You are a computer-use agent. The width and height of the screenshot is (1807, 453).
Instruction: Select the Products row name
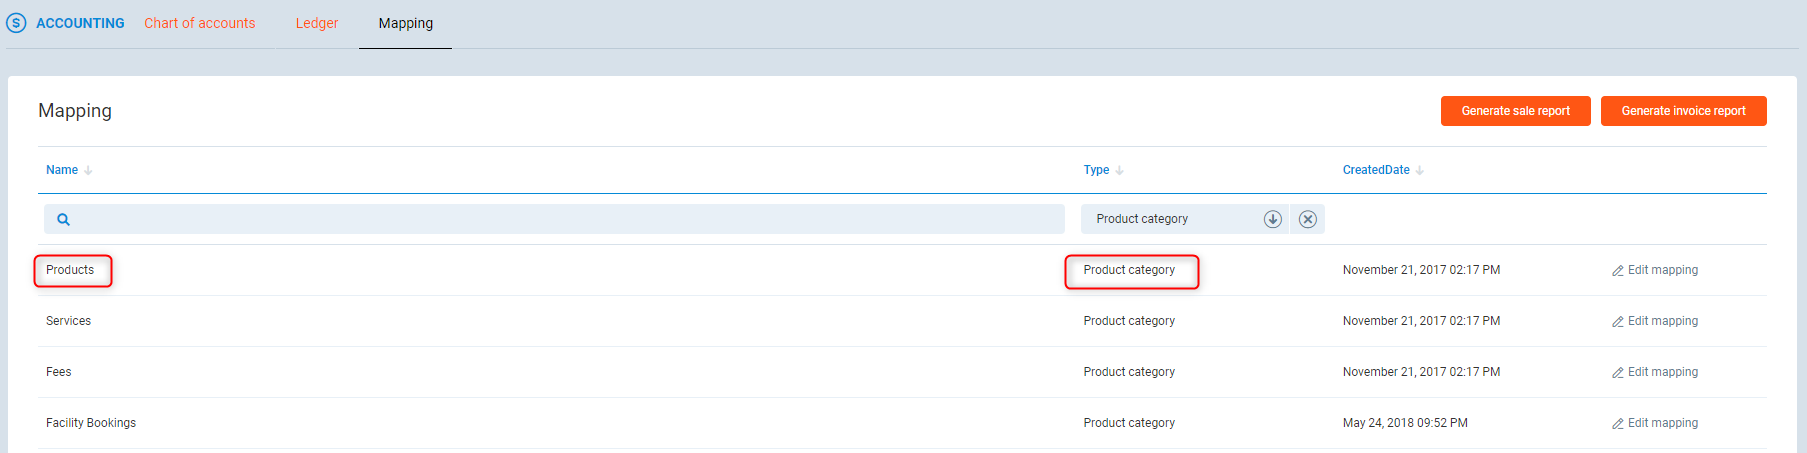click(70, 270)
